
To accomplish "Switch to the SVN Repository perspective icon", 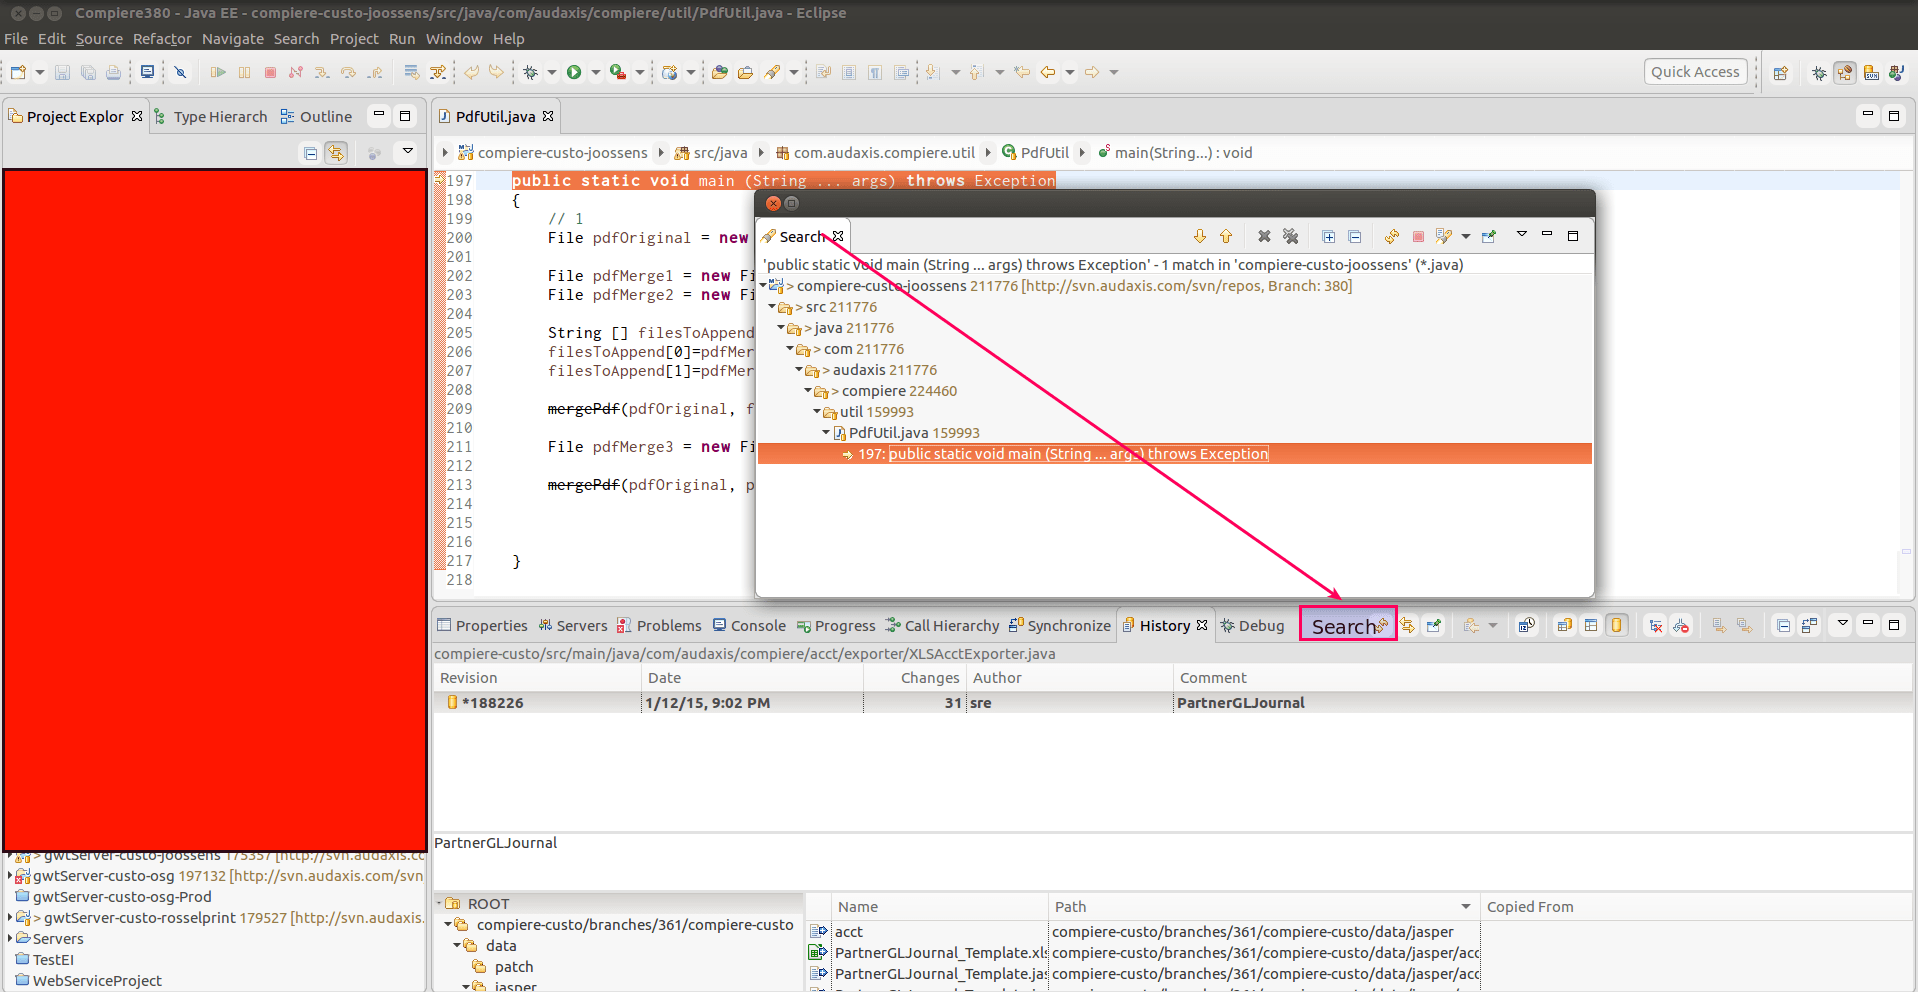I will 1871,72.
